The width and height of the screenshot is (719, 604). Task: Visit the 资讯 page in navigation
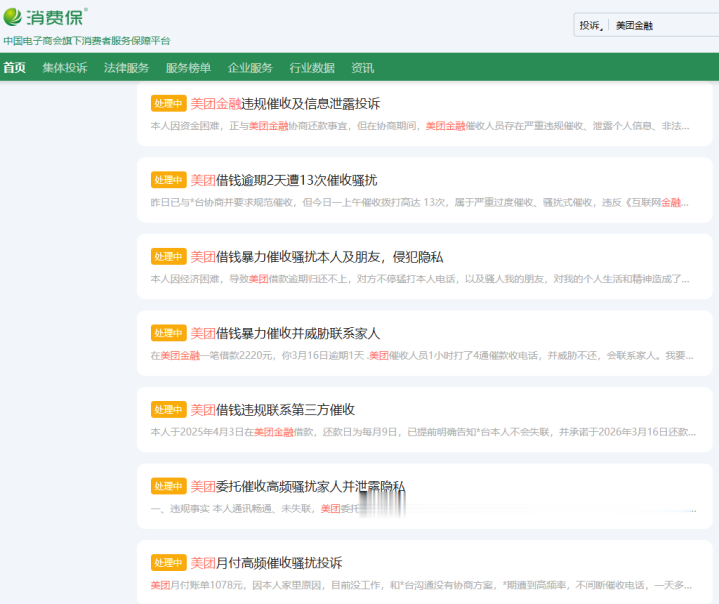click(x=362, y=68)
